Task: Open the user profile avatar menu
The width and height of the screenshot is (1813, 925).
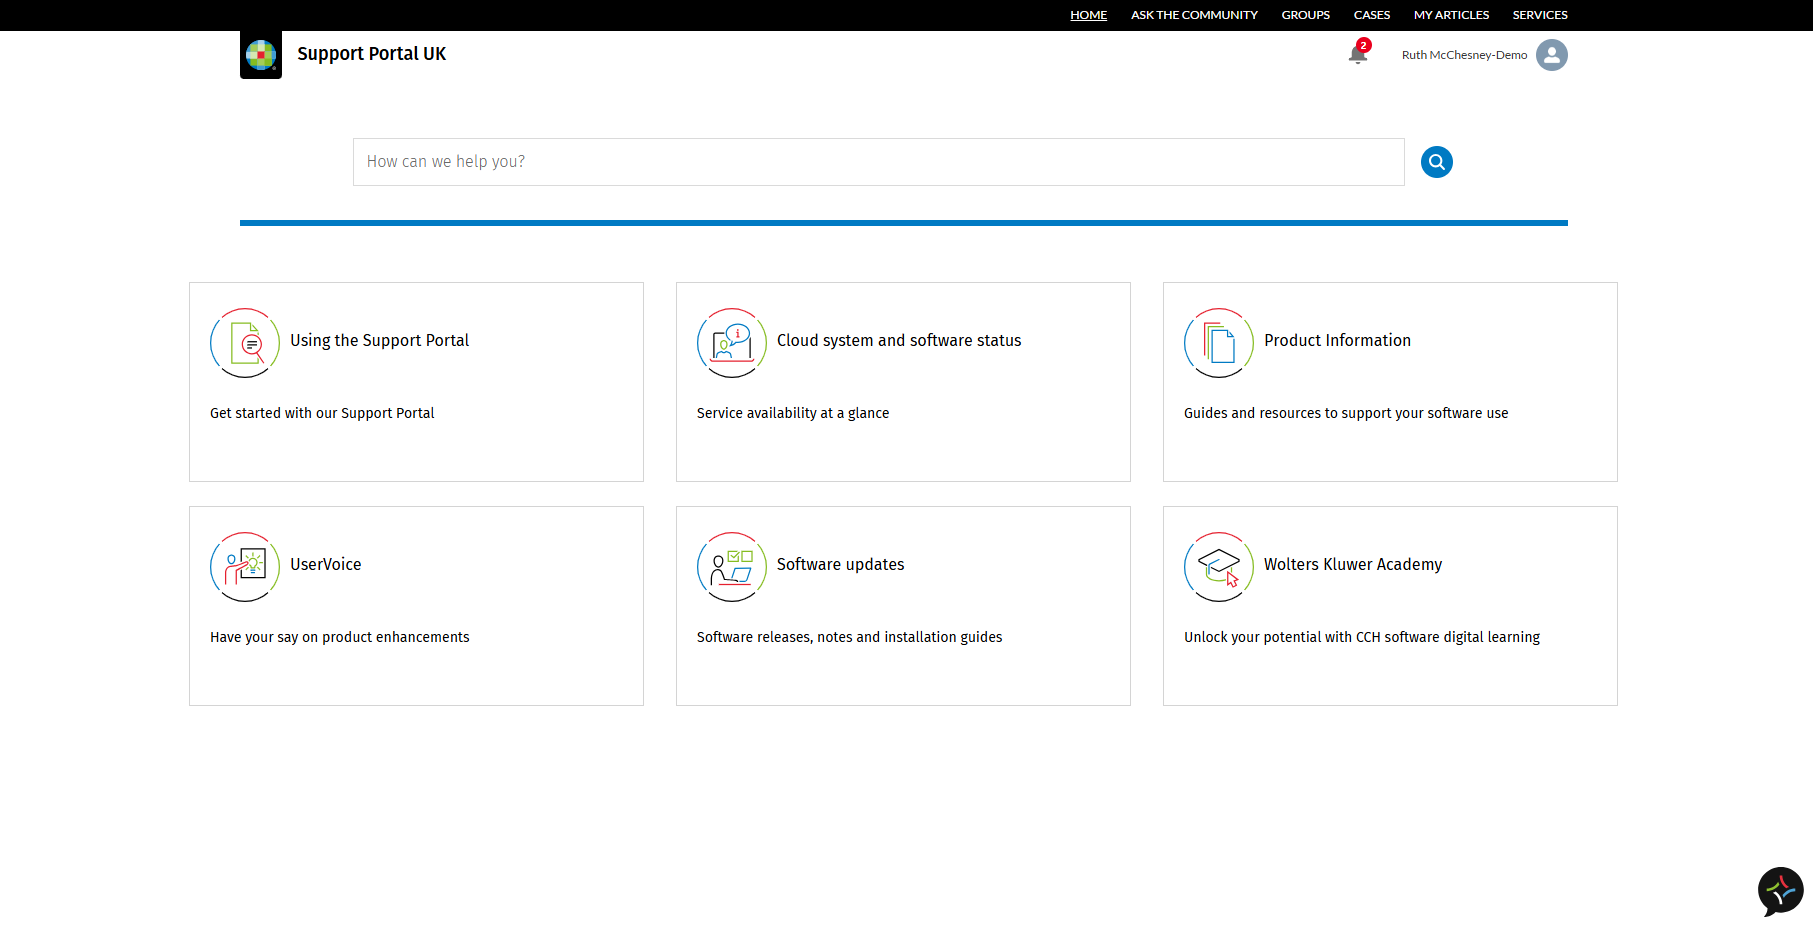Action: pos(1552,55)
